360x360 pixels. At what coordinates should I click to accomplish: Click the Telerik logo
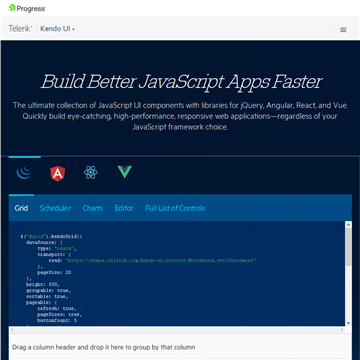[20, 29]
